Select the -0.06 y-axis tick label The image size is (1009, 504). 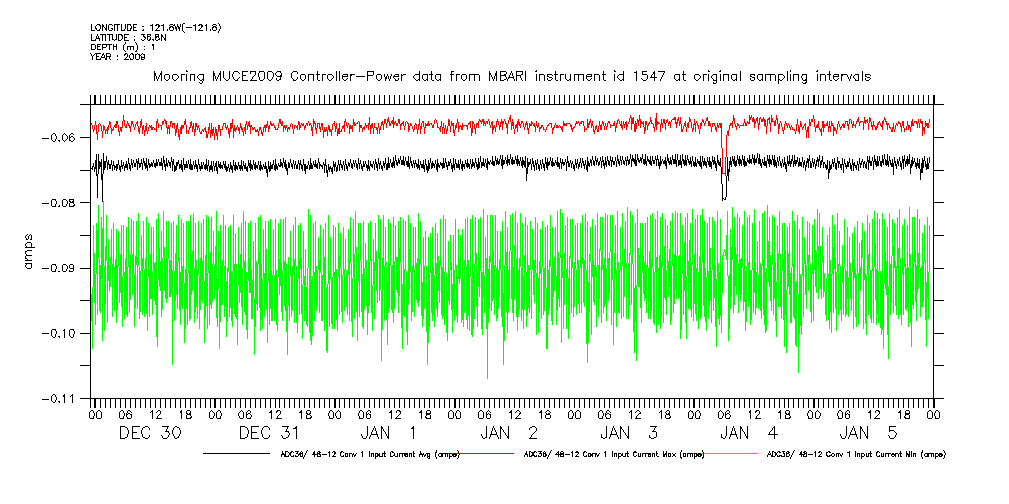[65, 137]
